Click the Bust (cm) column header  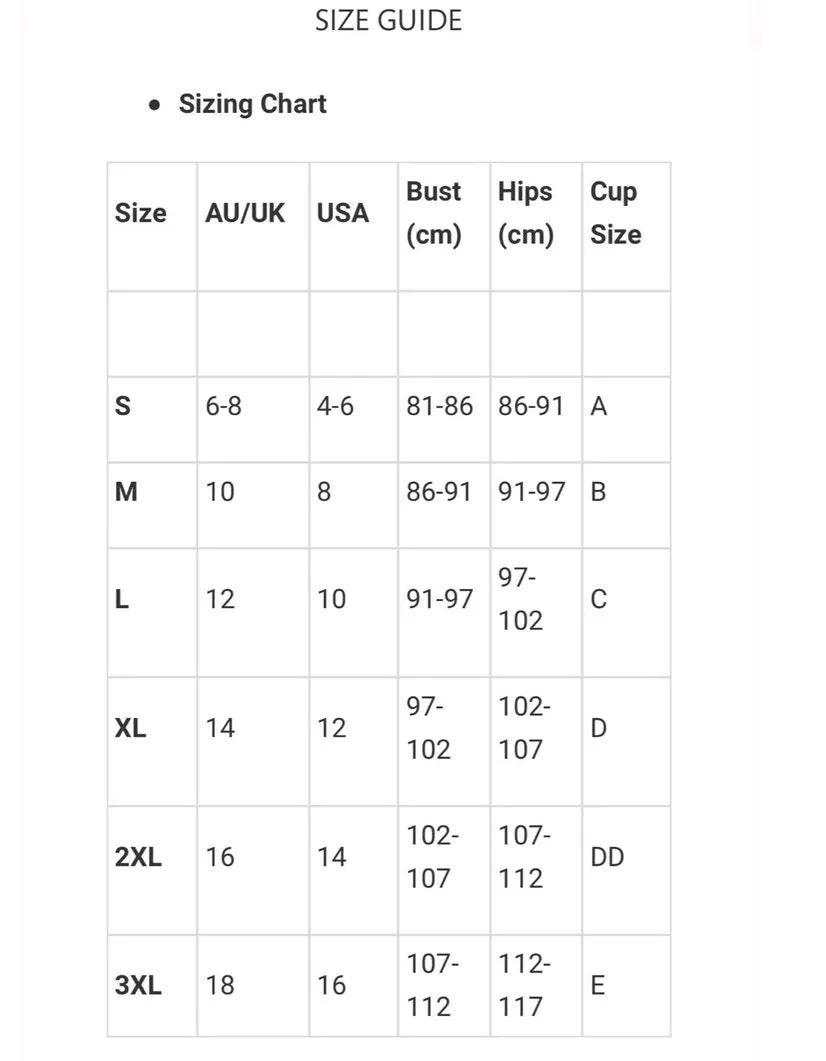pos(434,213)
